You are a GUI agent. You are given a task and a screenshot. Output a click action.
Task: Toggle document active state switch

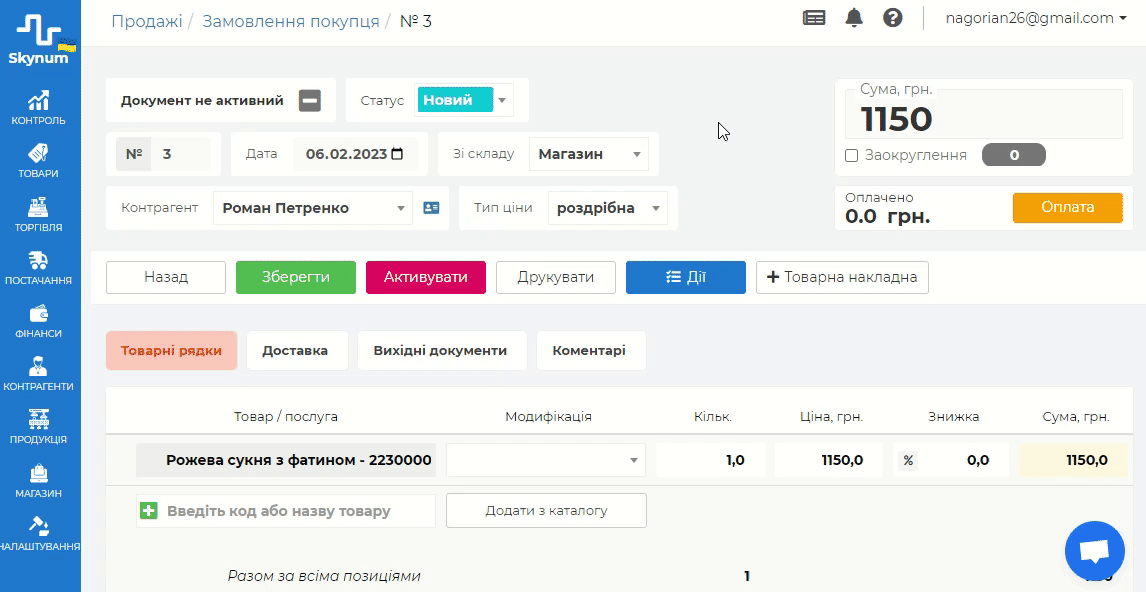pyautogui.click(x=310, y=100)
